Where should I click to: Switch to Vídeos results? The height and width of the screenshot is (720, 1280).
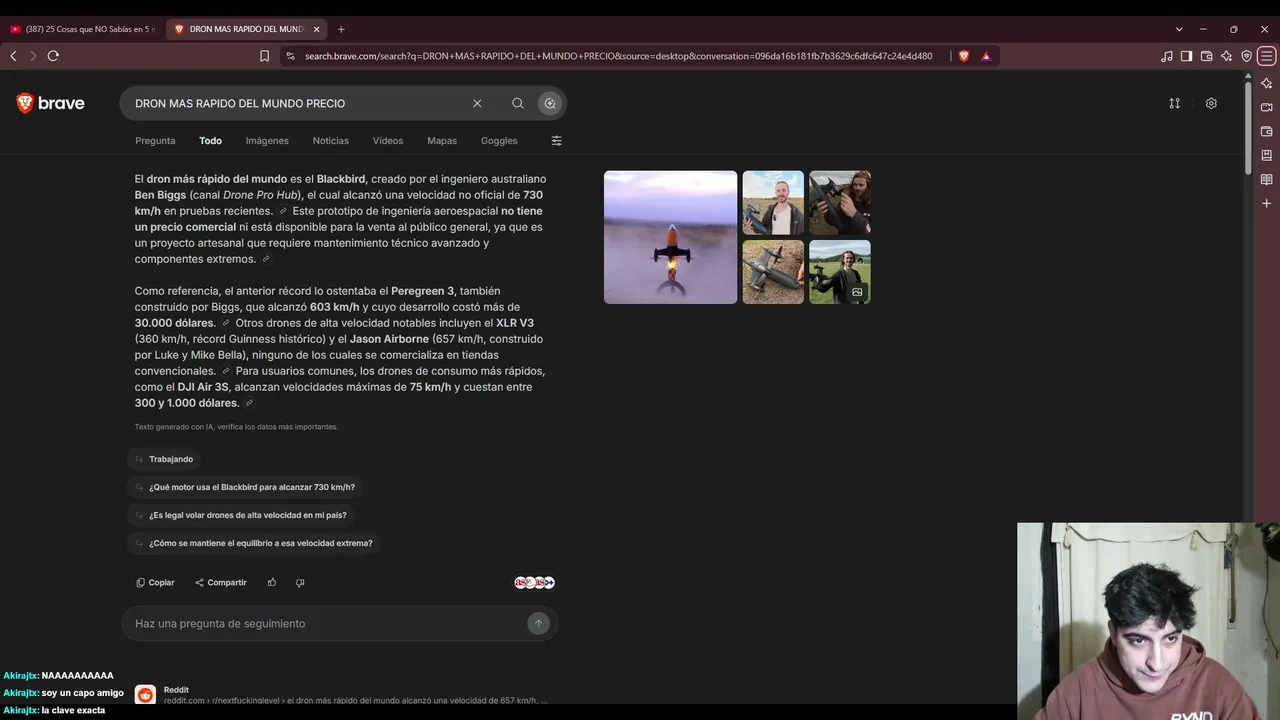[x=388, y=141]
